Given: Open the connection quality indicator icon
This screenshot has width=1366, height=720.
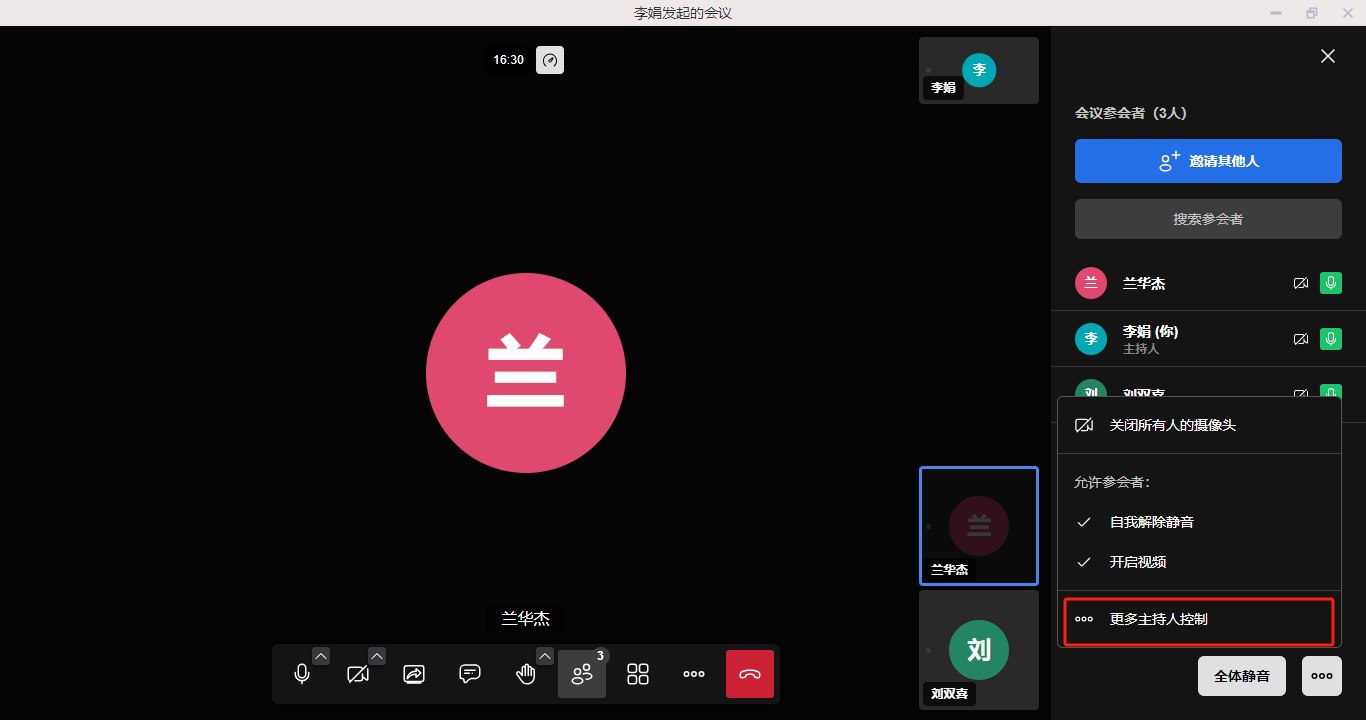Looking at the screenshot, I should tap(550, 60).
